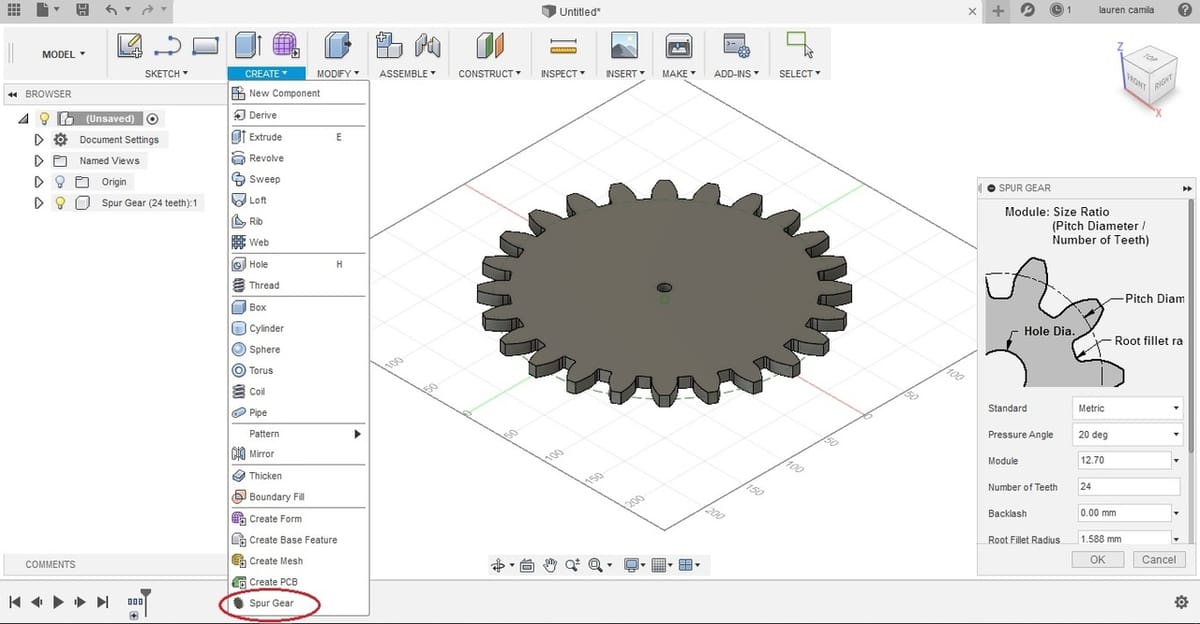Viewport: 1200px width, 624px height.
Task: Click the Extrude icon in the toolbar
Action: pos(248,45)
